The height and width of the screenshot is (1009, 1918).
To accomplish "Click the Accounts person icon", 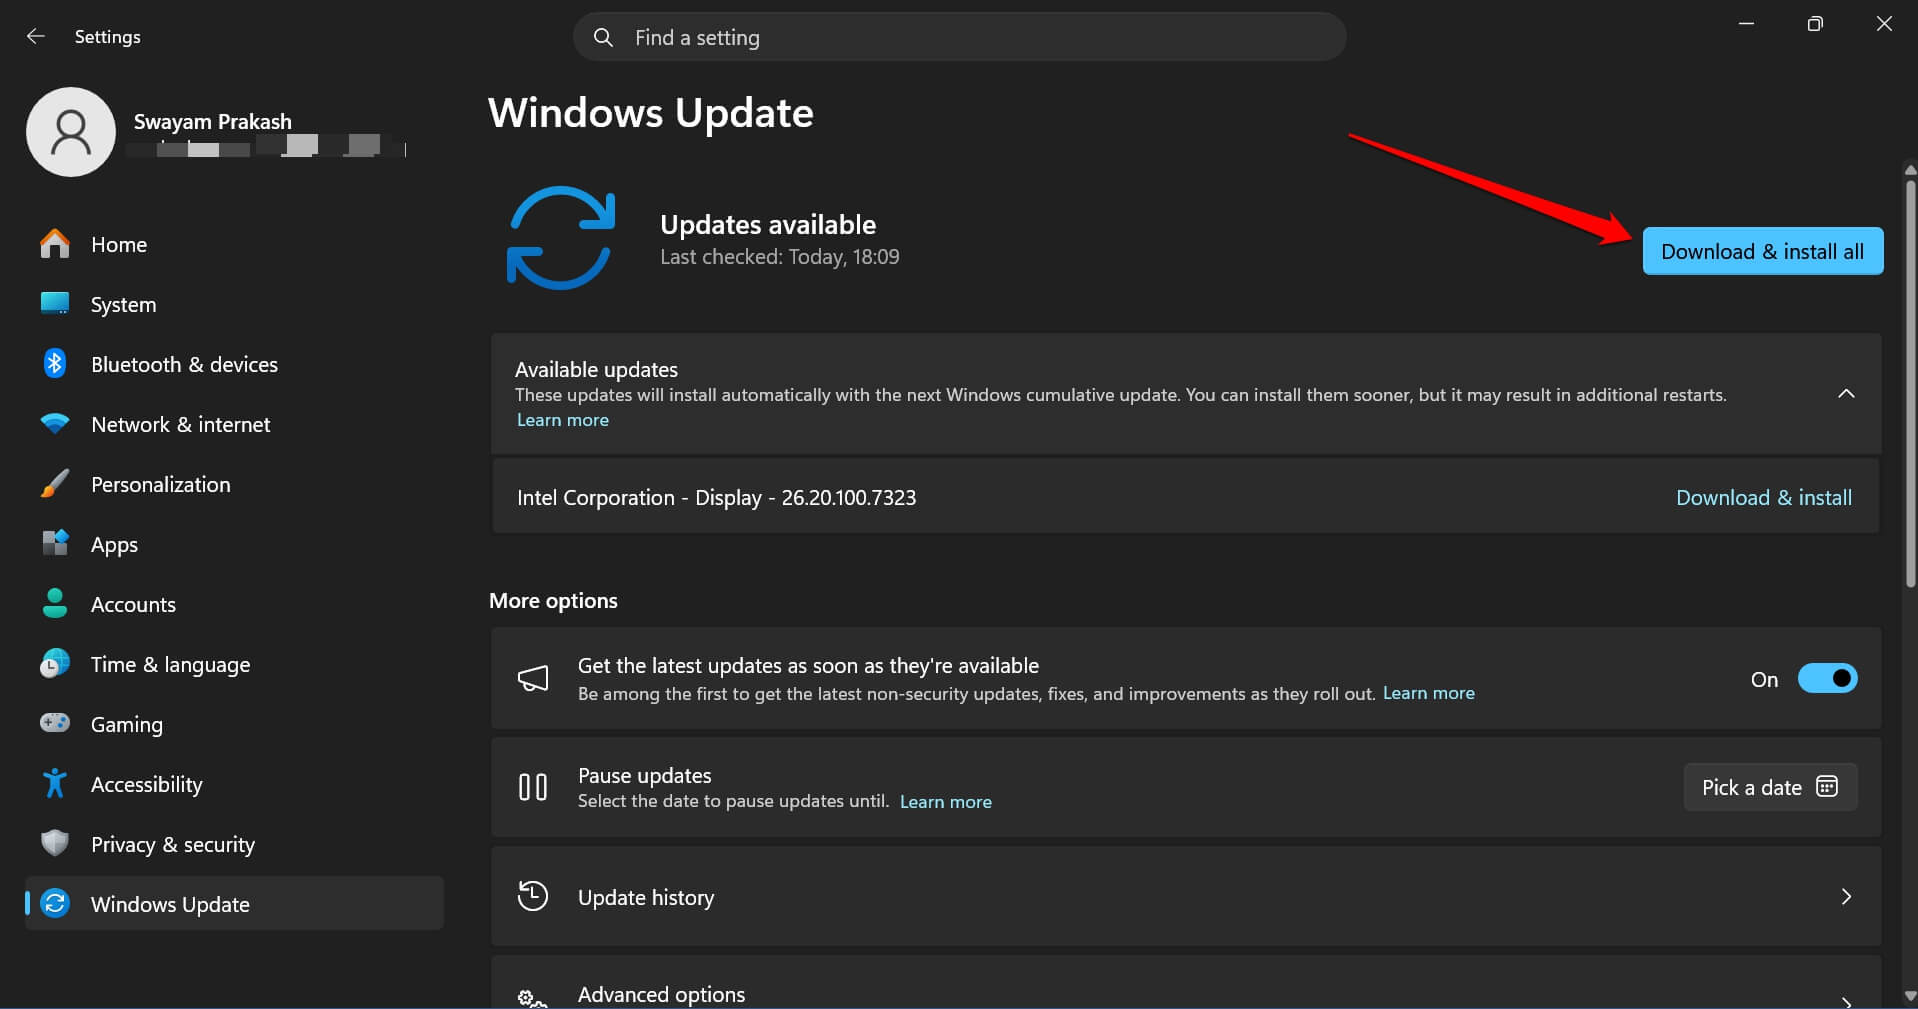I will (x=55, y=603).
